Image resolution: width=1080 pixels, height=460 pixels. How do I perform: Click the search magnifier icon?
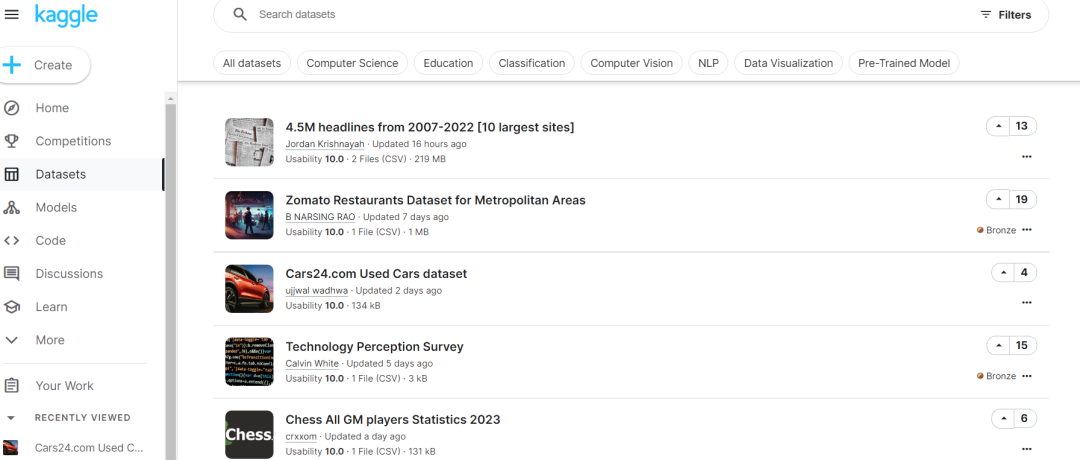[240, 14]
